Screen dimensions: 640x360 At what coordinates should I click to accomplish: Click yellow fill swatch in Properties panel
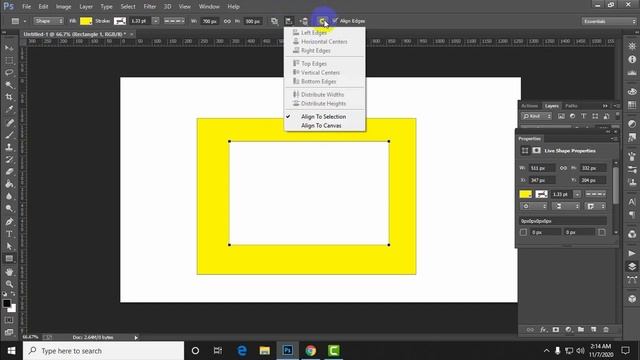point(526,194)
